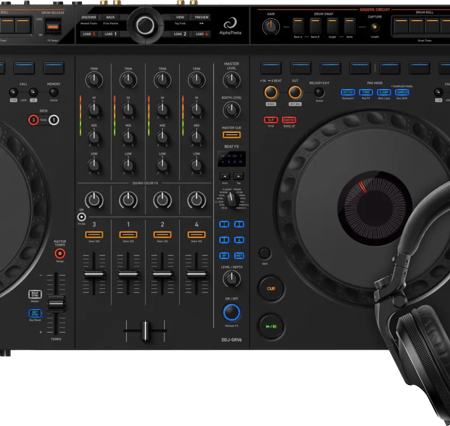This screenshot has height=426, width=450.
Task: Click the white Beat Sync button on left deck
Action: (35, 294)
